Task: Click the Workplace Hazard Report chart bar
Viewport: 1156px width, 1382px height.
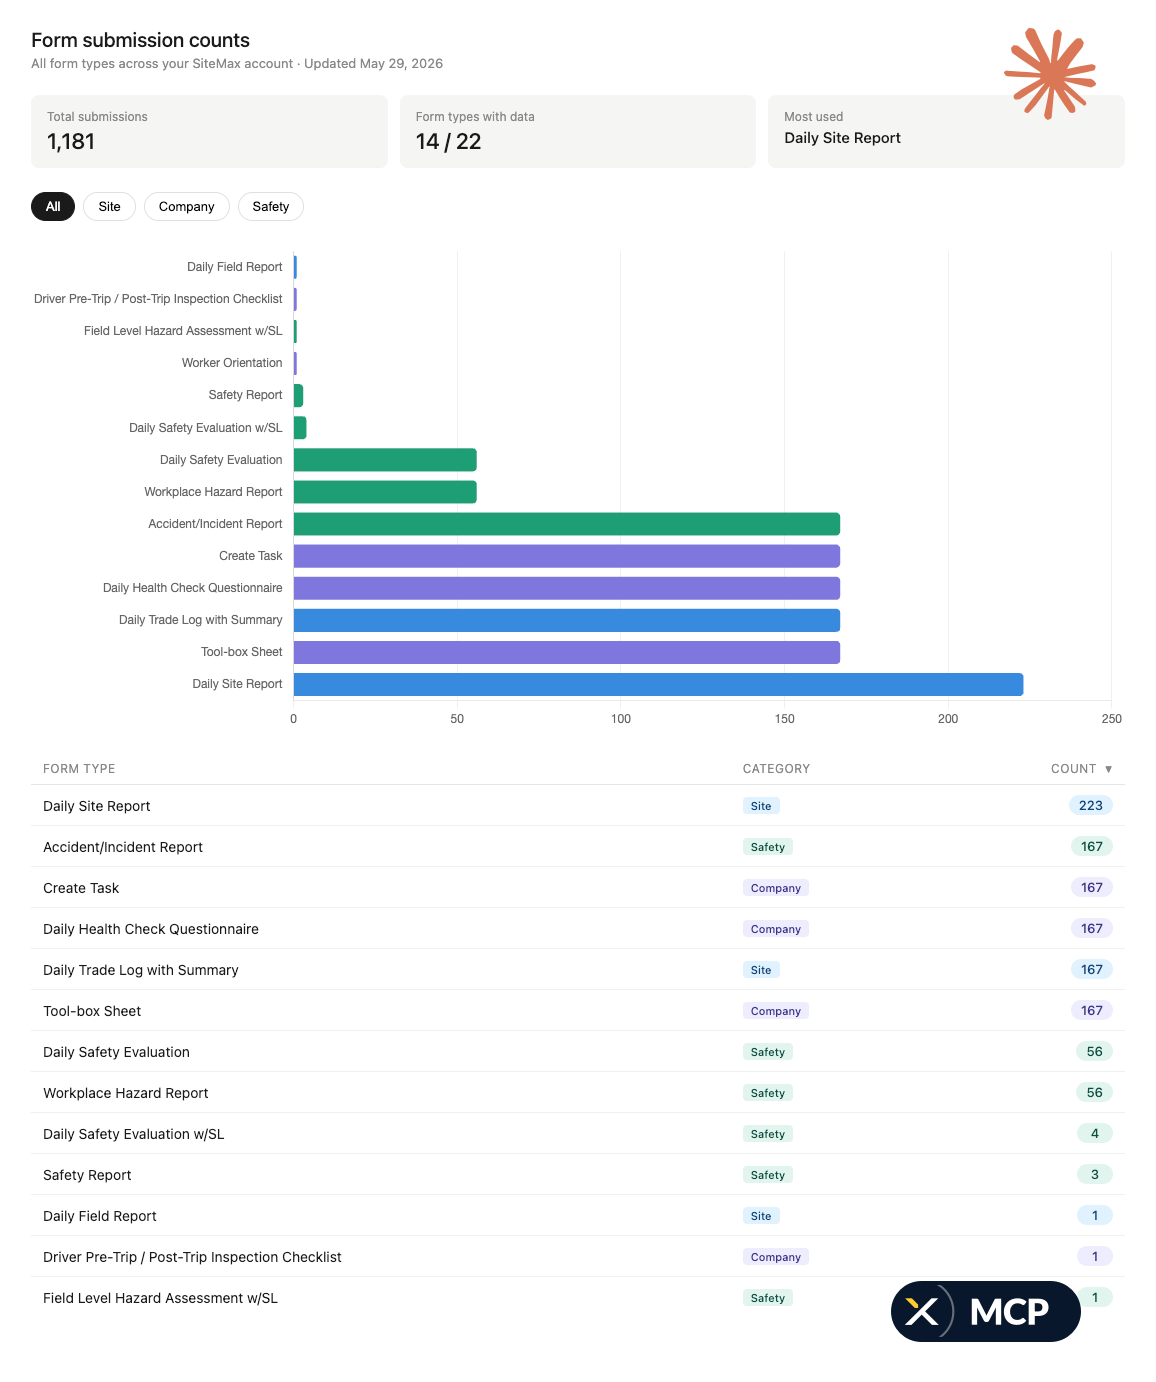Action: point(385,492)
